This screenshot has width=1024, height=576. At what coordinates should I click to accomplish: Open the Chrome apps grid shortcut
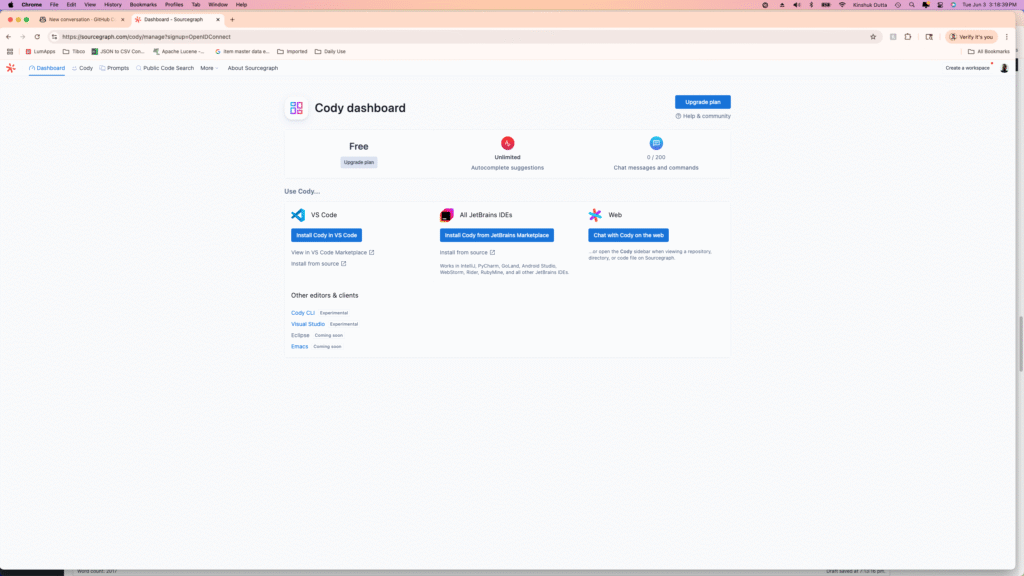[x=10, y=52]
